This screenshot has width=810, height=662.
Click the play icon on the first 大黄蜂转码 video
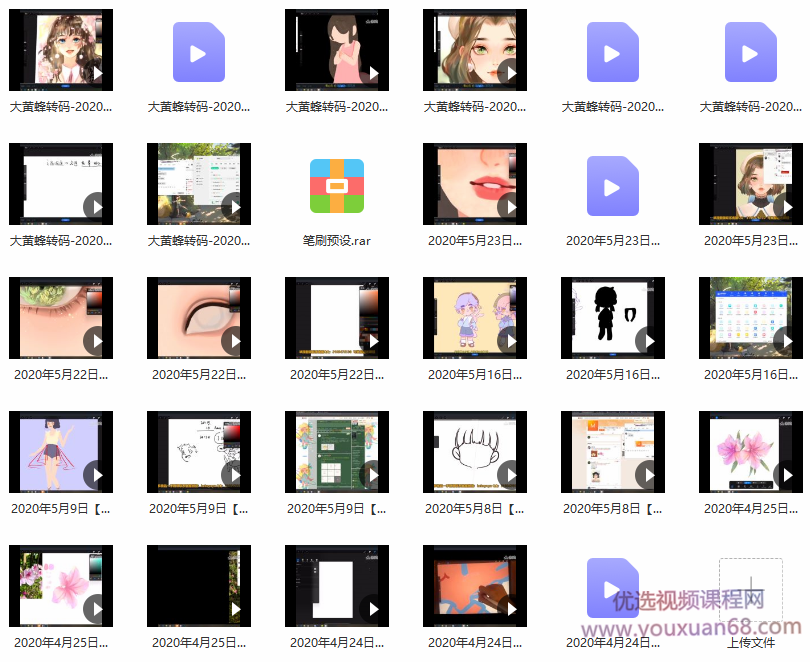point(98,73)
